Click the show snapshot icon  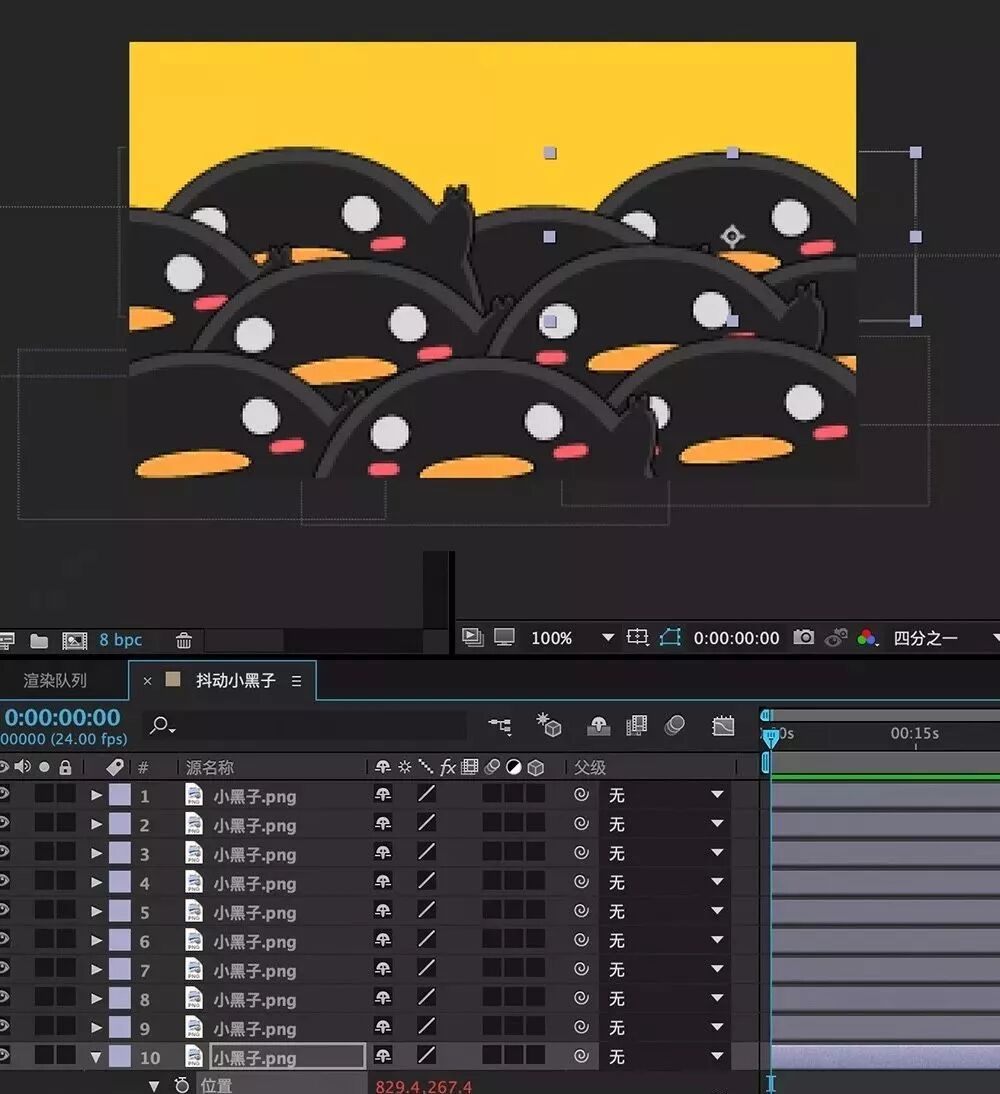pyautogui.click(x=835, y=637)
